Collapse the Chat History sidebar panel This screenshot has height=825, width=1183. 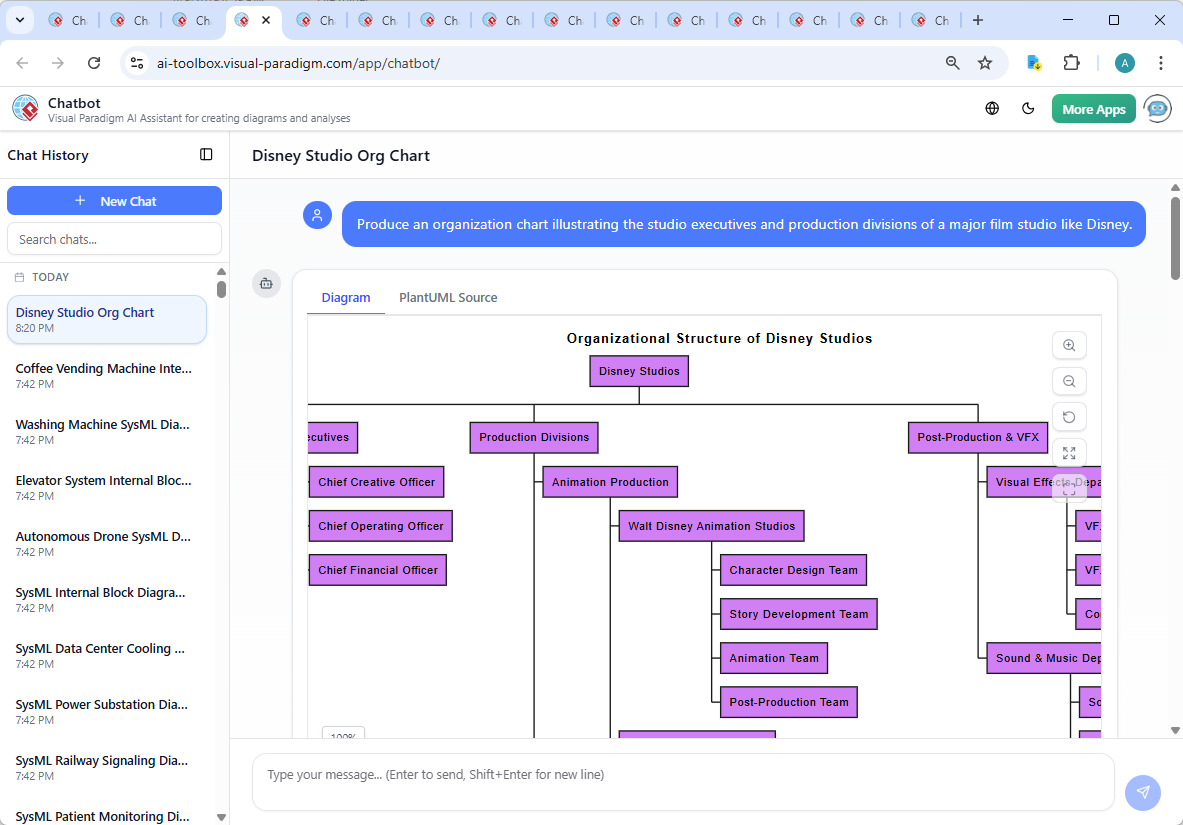(x=206, y=155)
